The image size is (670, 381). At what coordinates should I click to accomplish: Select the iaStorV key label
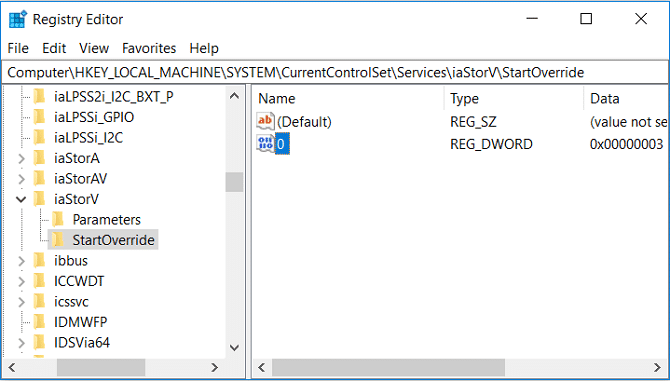76,199
